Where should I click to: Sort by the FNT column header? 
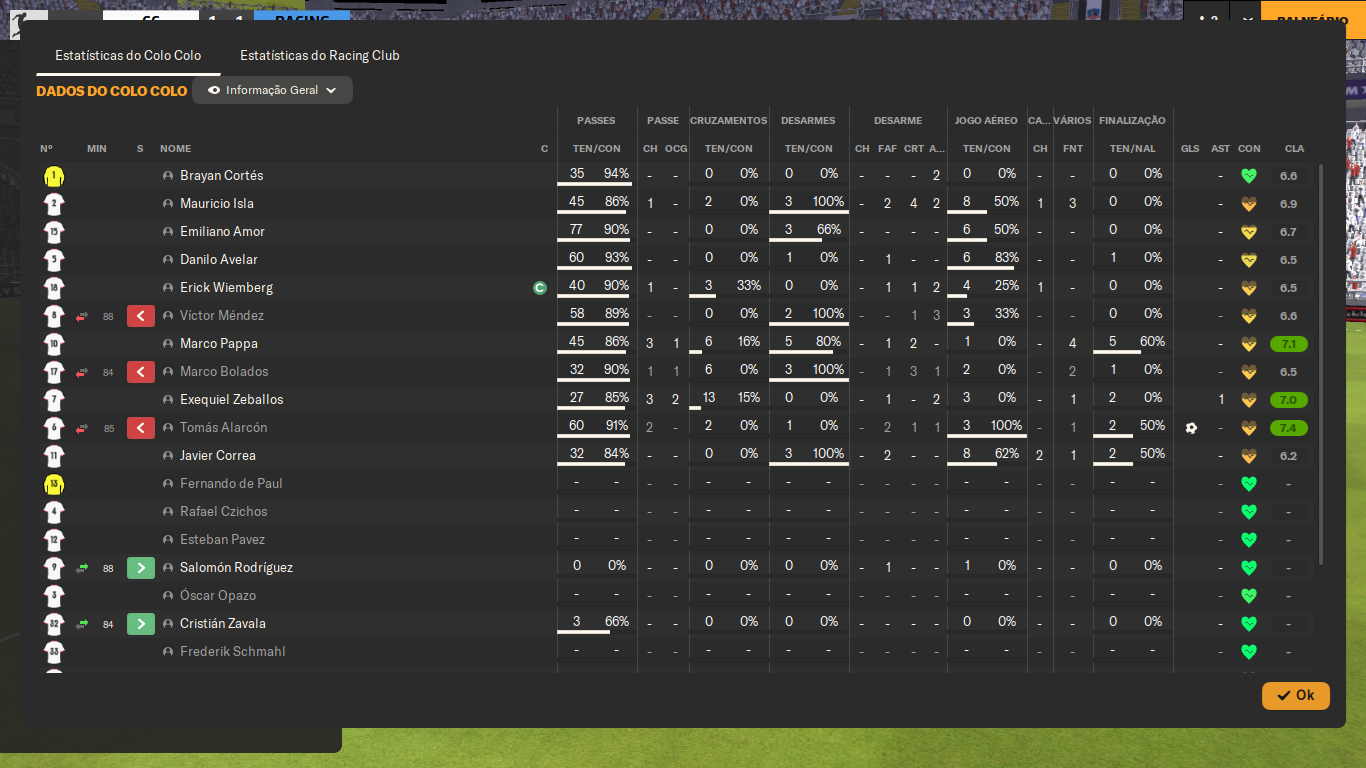pos(1073,149)
